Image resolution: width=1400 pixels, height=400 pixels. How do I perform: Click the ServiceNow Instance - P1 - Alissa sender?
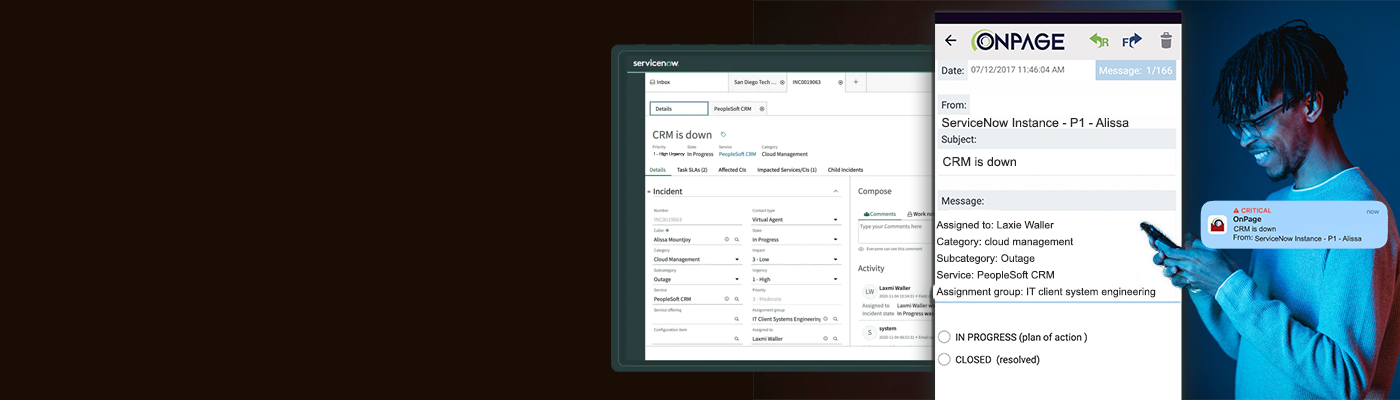coord(1035,123)
